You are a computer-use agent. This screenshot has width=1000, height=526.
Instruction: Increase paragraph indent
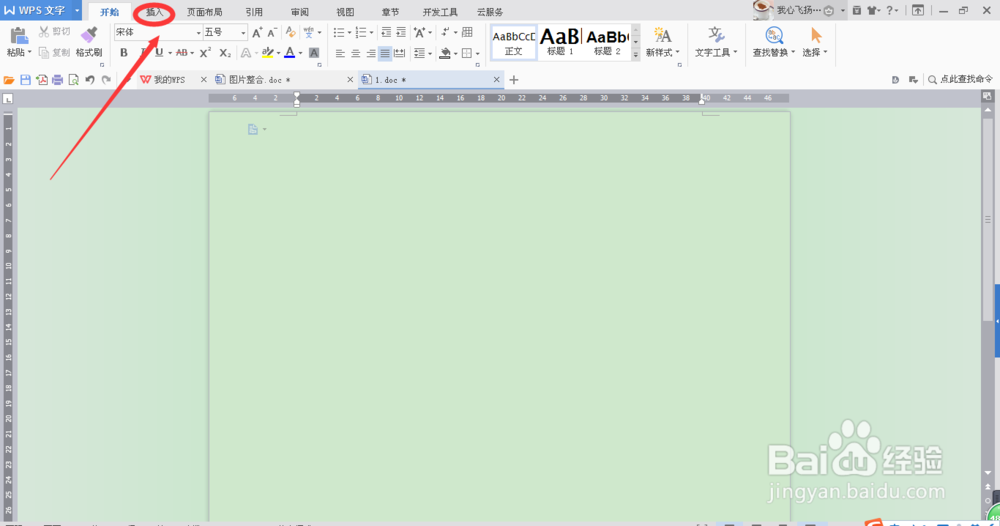click(x=401, y=33)
